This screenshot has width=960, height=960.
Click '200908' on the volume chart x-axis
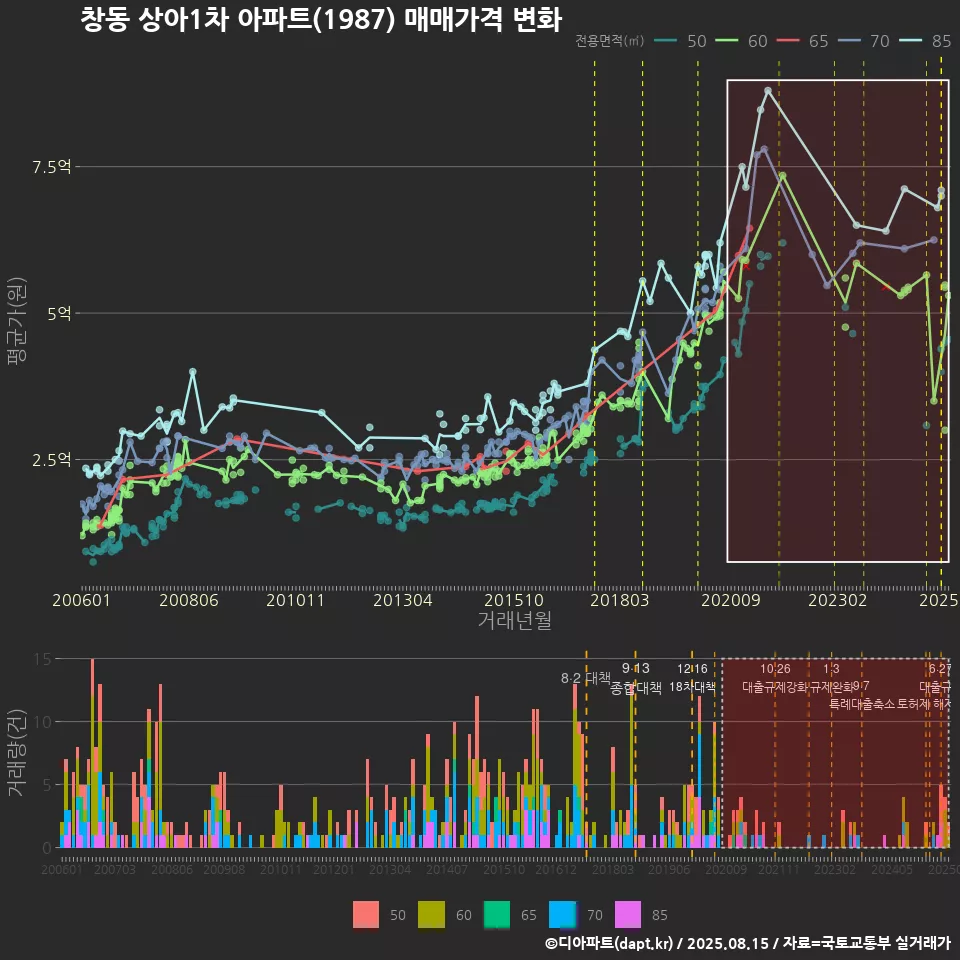point(224,869)
